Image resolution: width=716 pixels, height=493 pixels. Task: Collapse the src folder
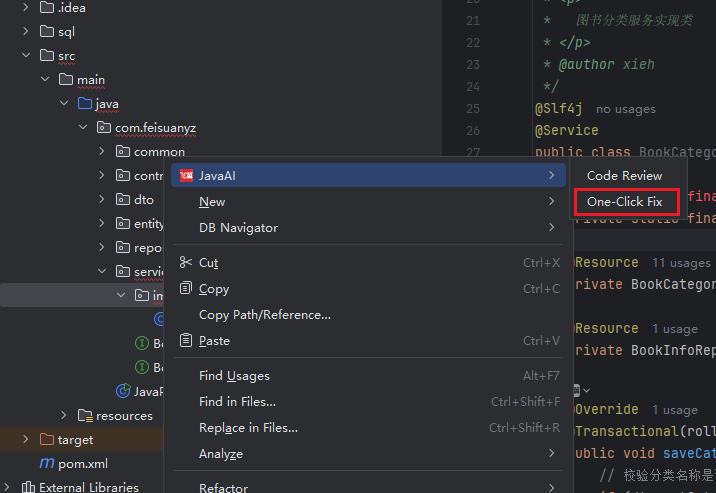(x=26, y=56)
